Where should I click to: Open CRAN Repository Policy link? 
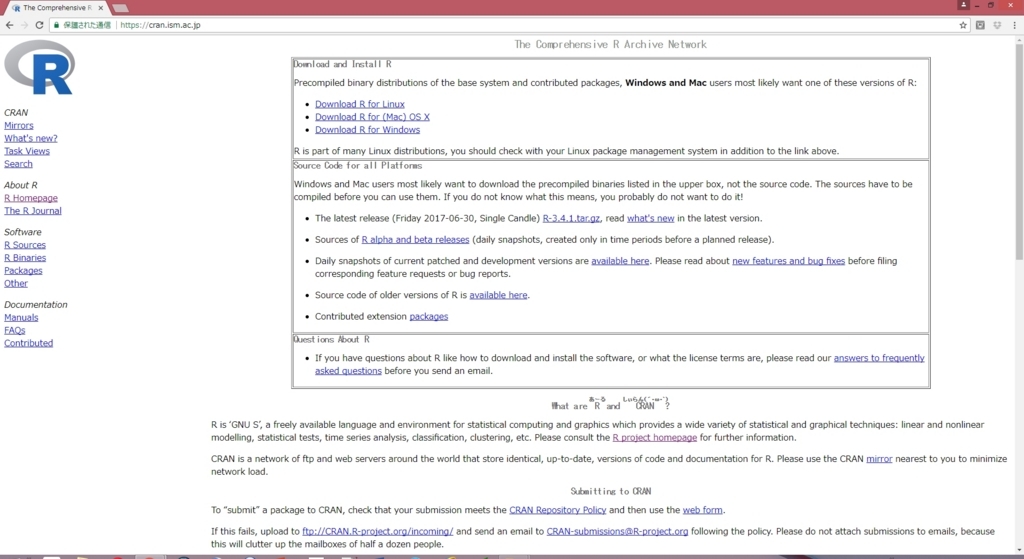click(558, 510)
